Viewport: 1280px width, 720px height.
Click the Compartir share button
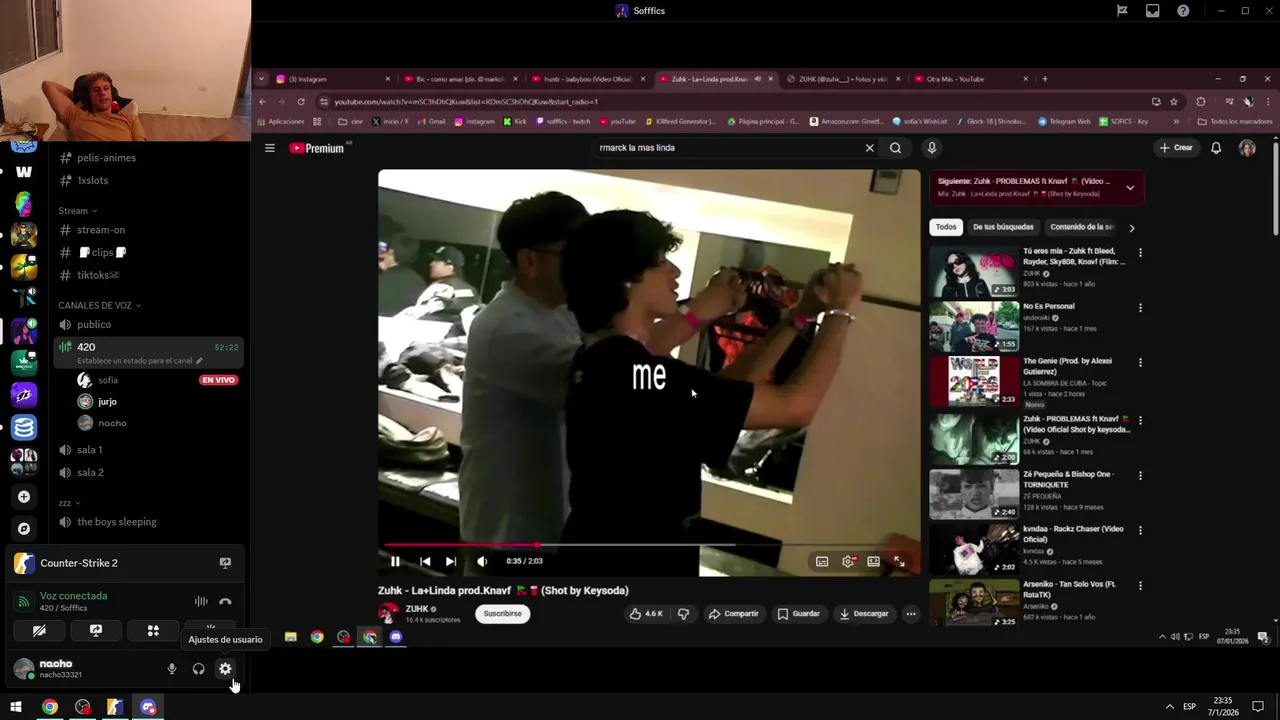click(x=734, y=614)
